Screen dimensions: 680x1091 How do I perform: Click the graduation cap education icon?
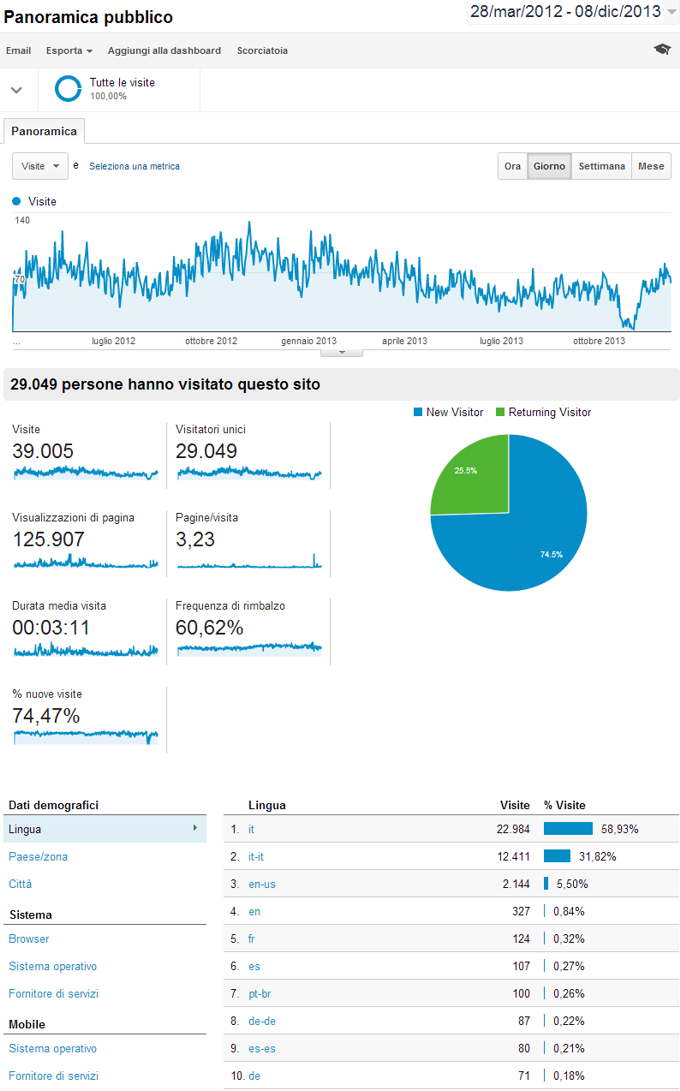[x=662, y=49]
